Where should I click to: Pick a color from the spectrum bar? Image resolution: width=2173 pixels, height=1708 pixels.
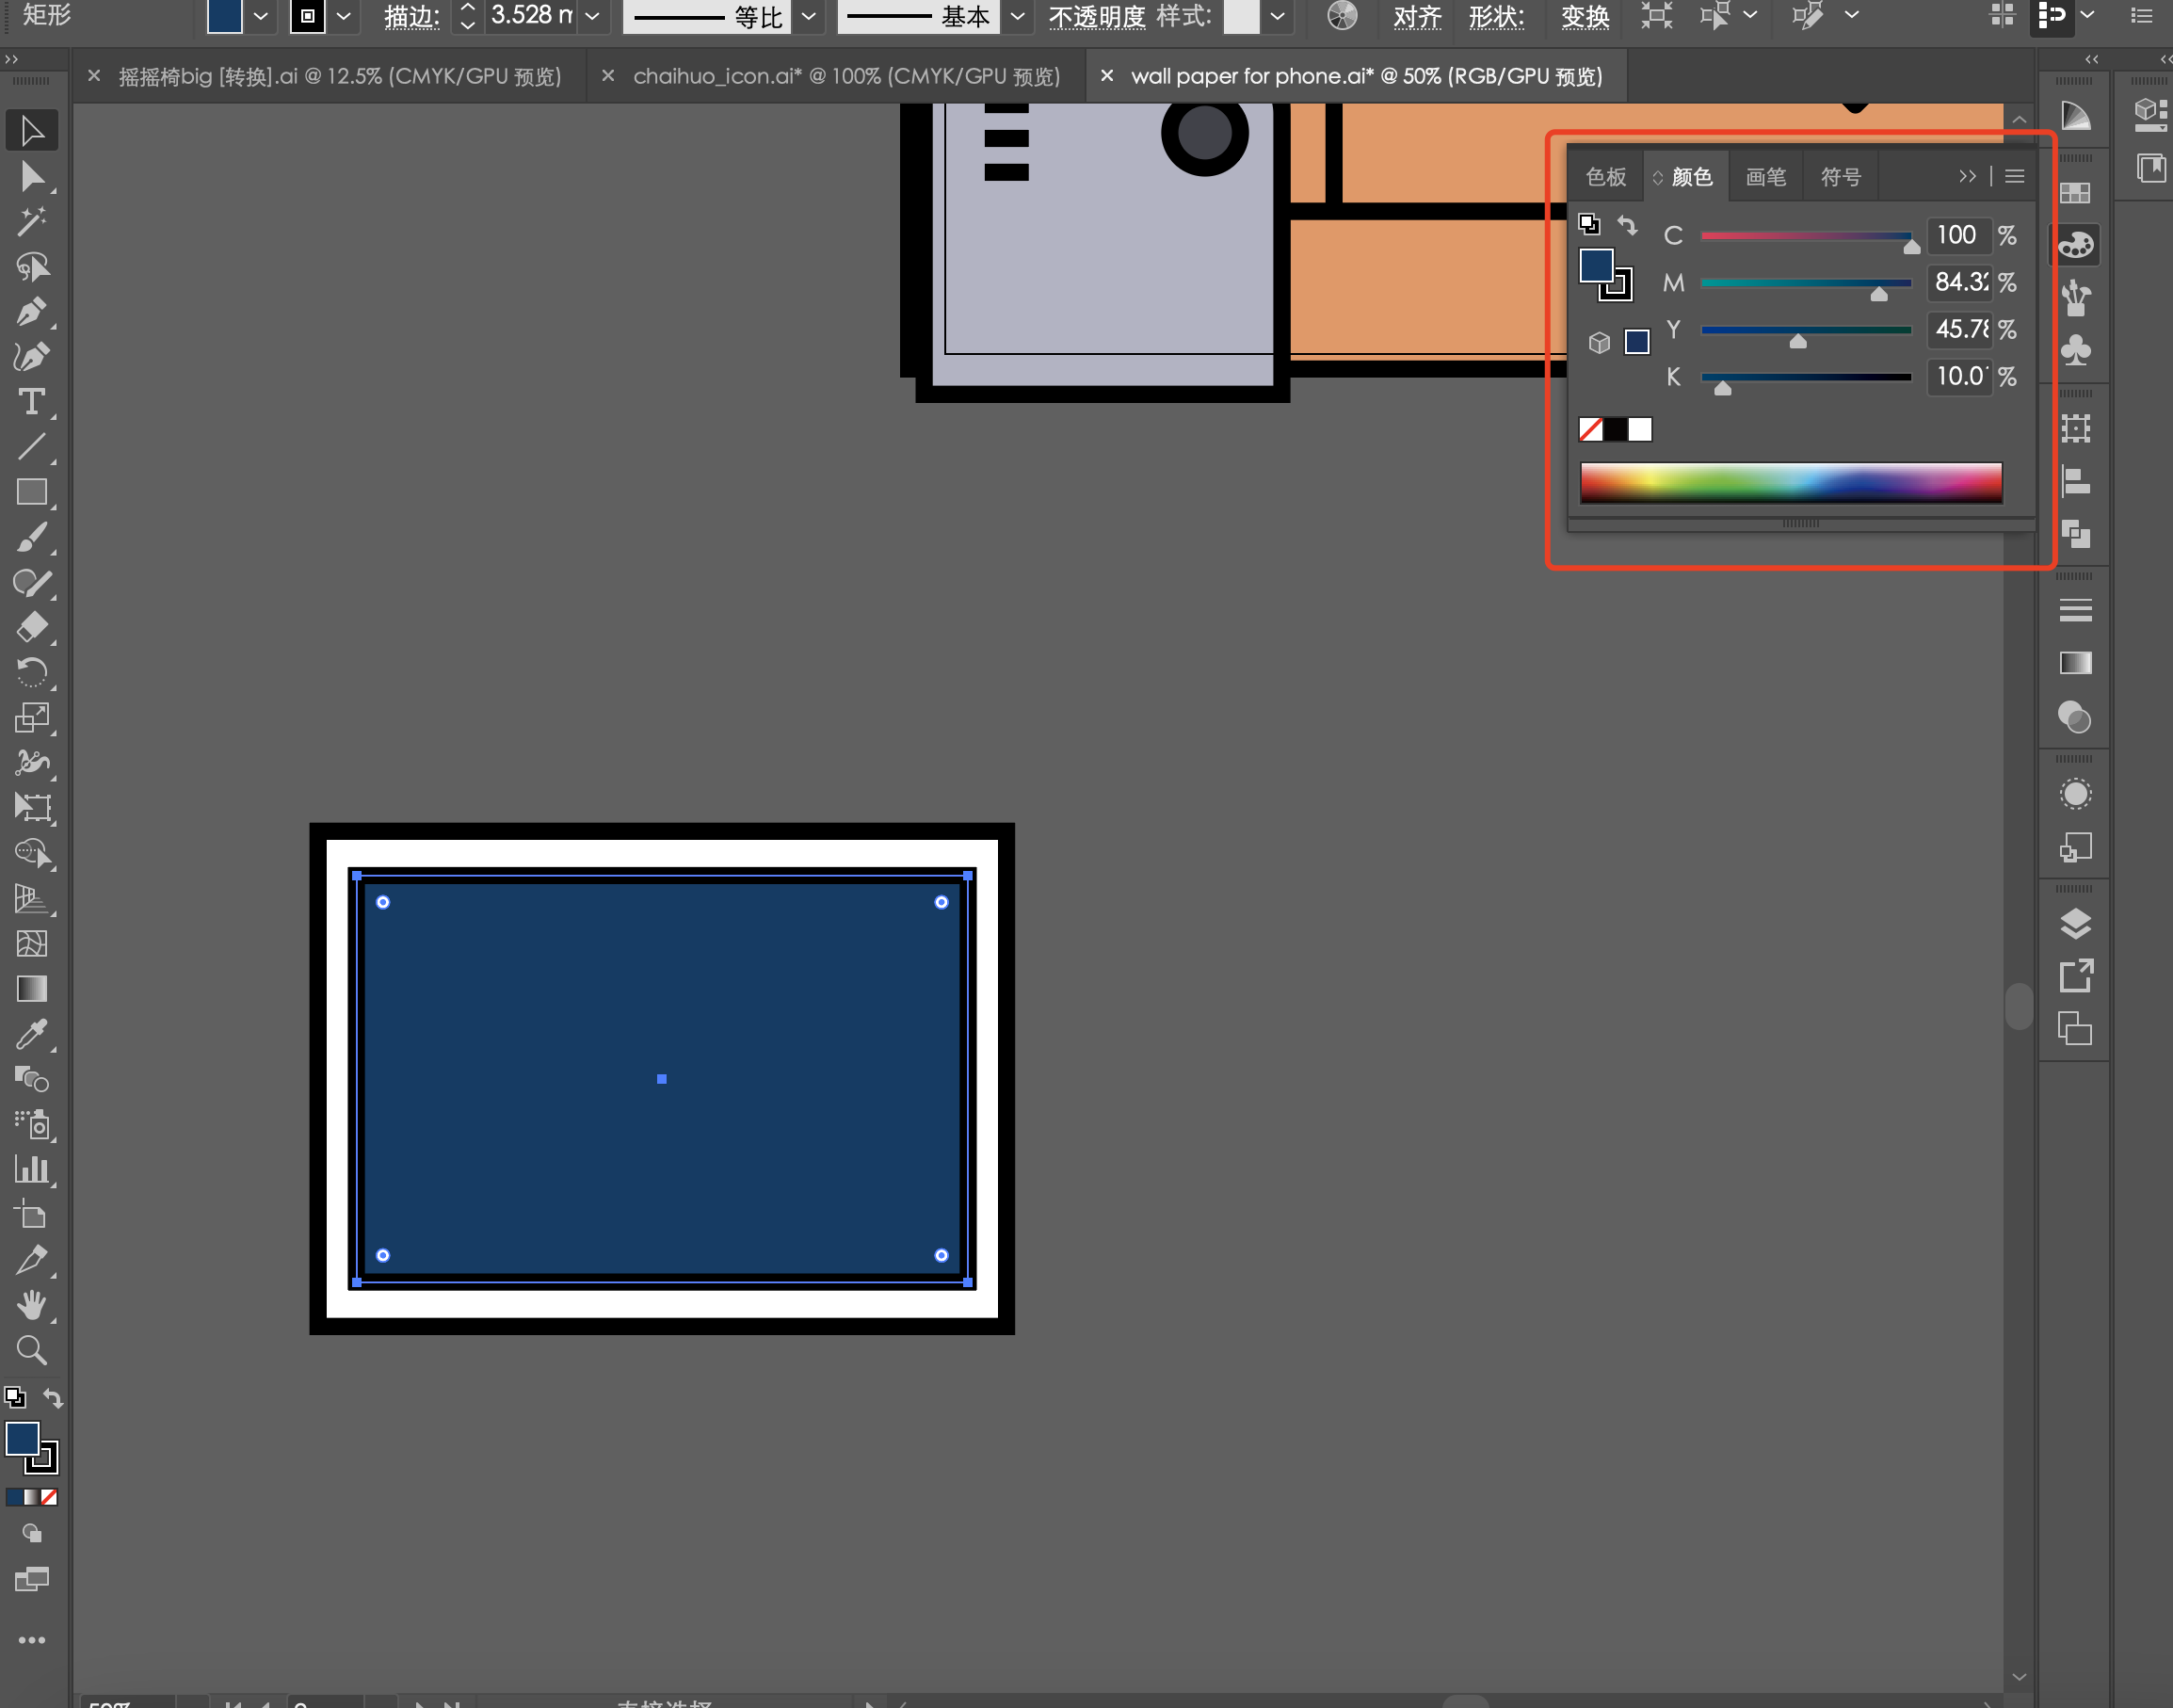(x=1791, y=482)
